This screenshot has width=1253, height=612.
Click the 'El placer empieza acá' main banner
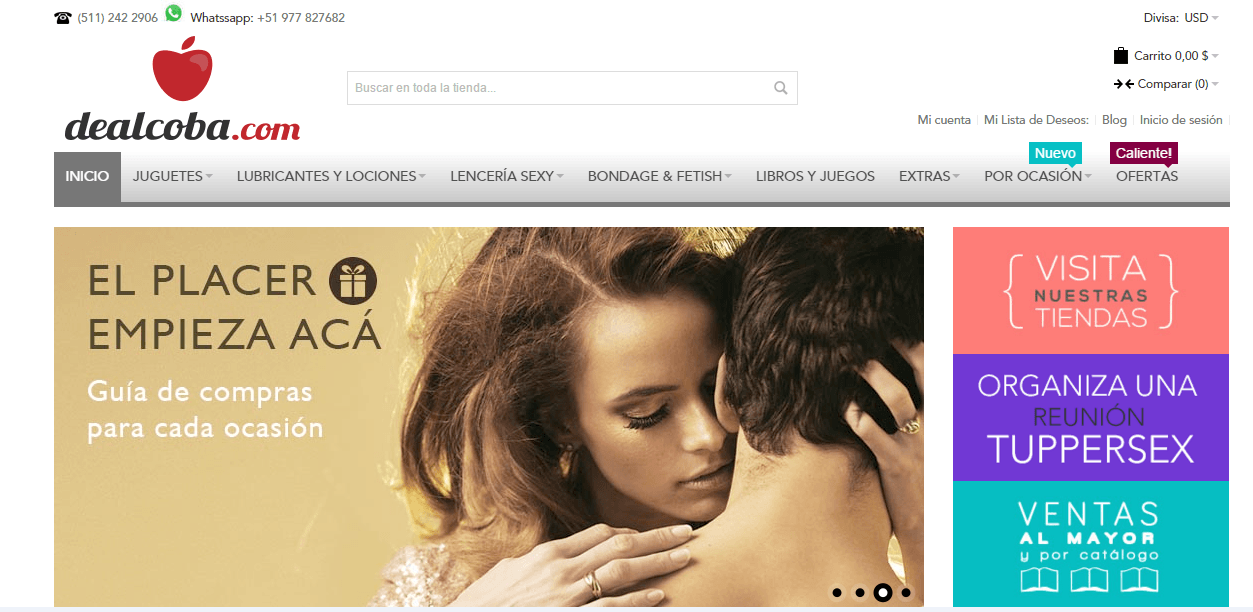pyautogui.click(x=489, y=417)
